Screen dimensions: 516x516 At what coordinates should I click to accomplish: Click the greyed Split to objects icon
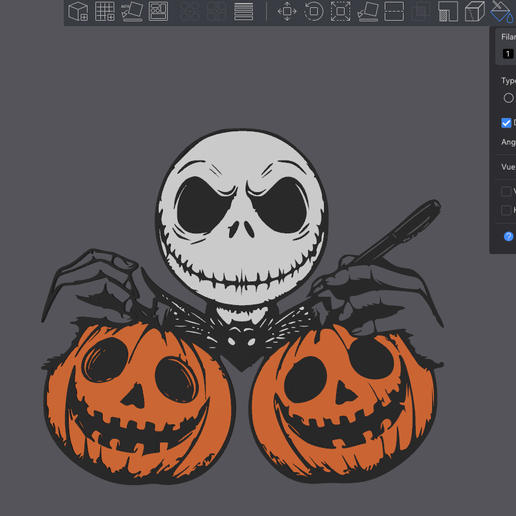(190, 11)
